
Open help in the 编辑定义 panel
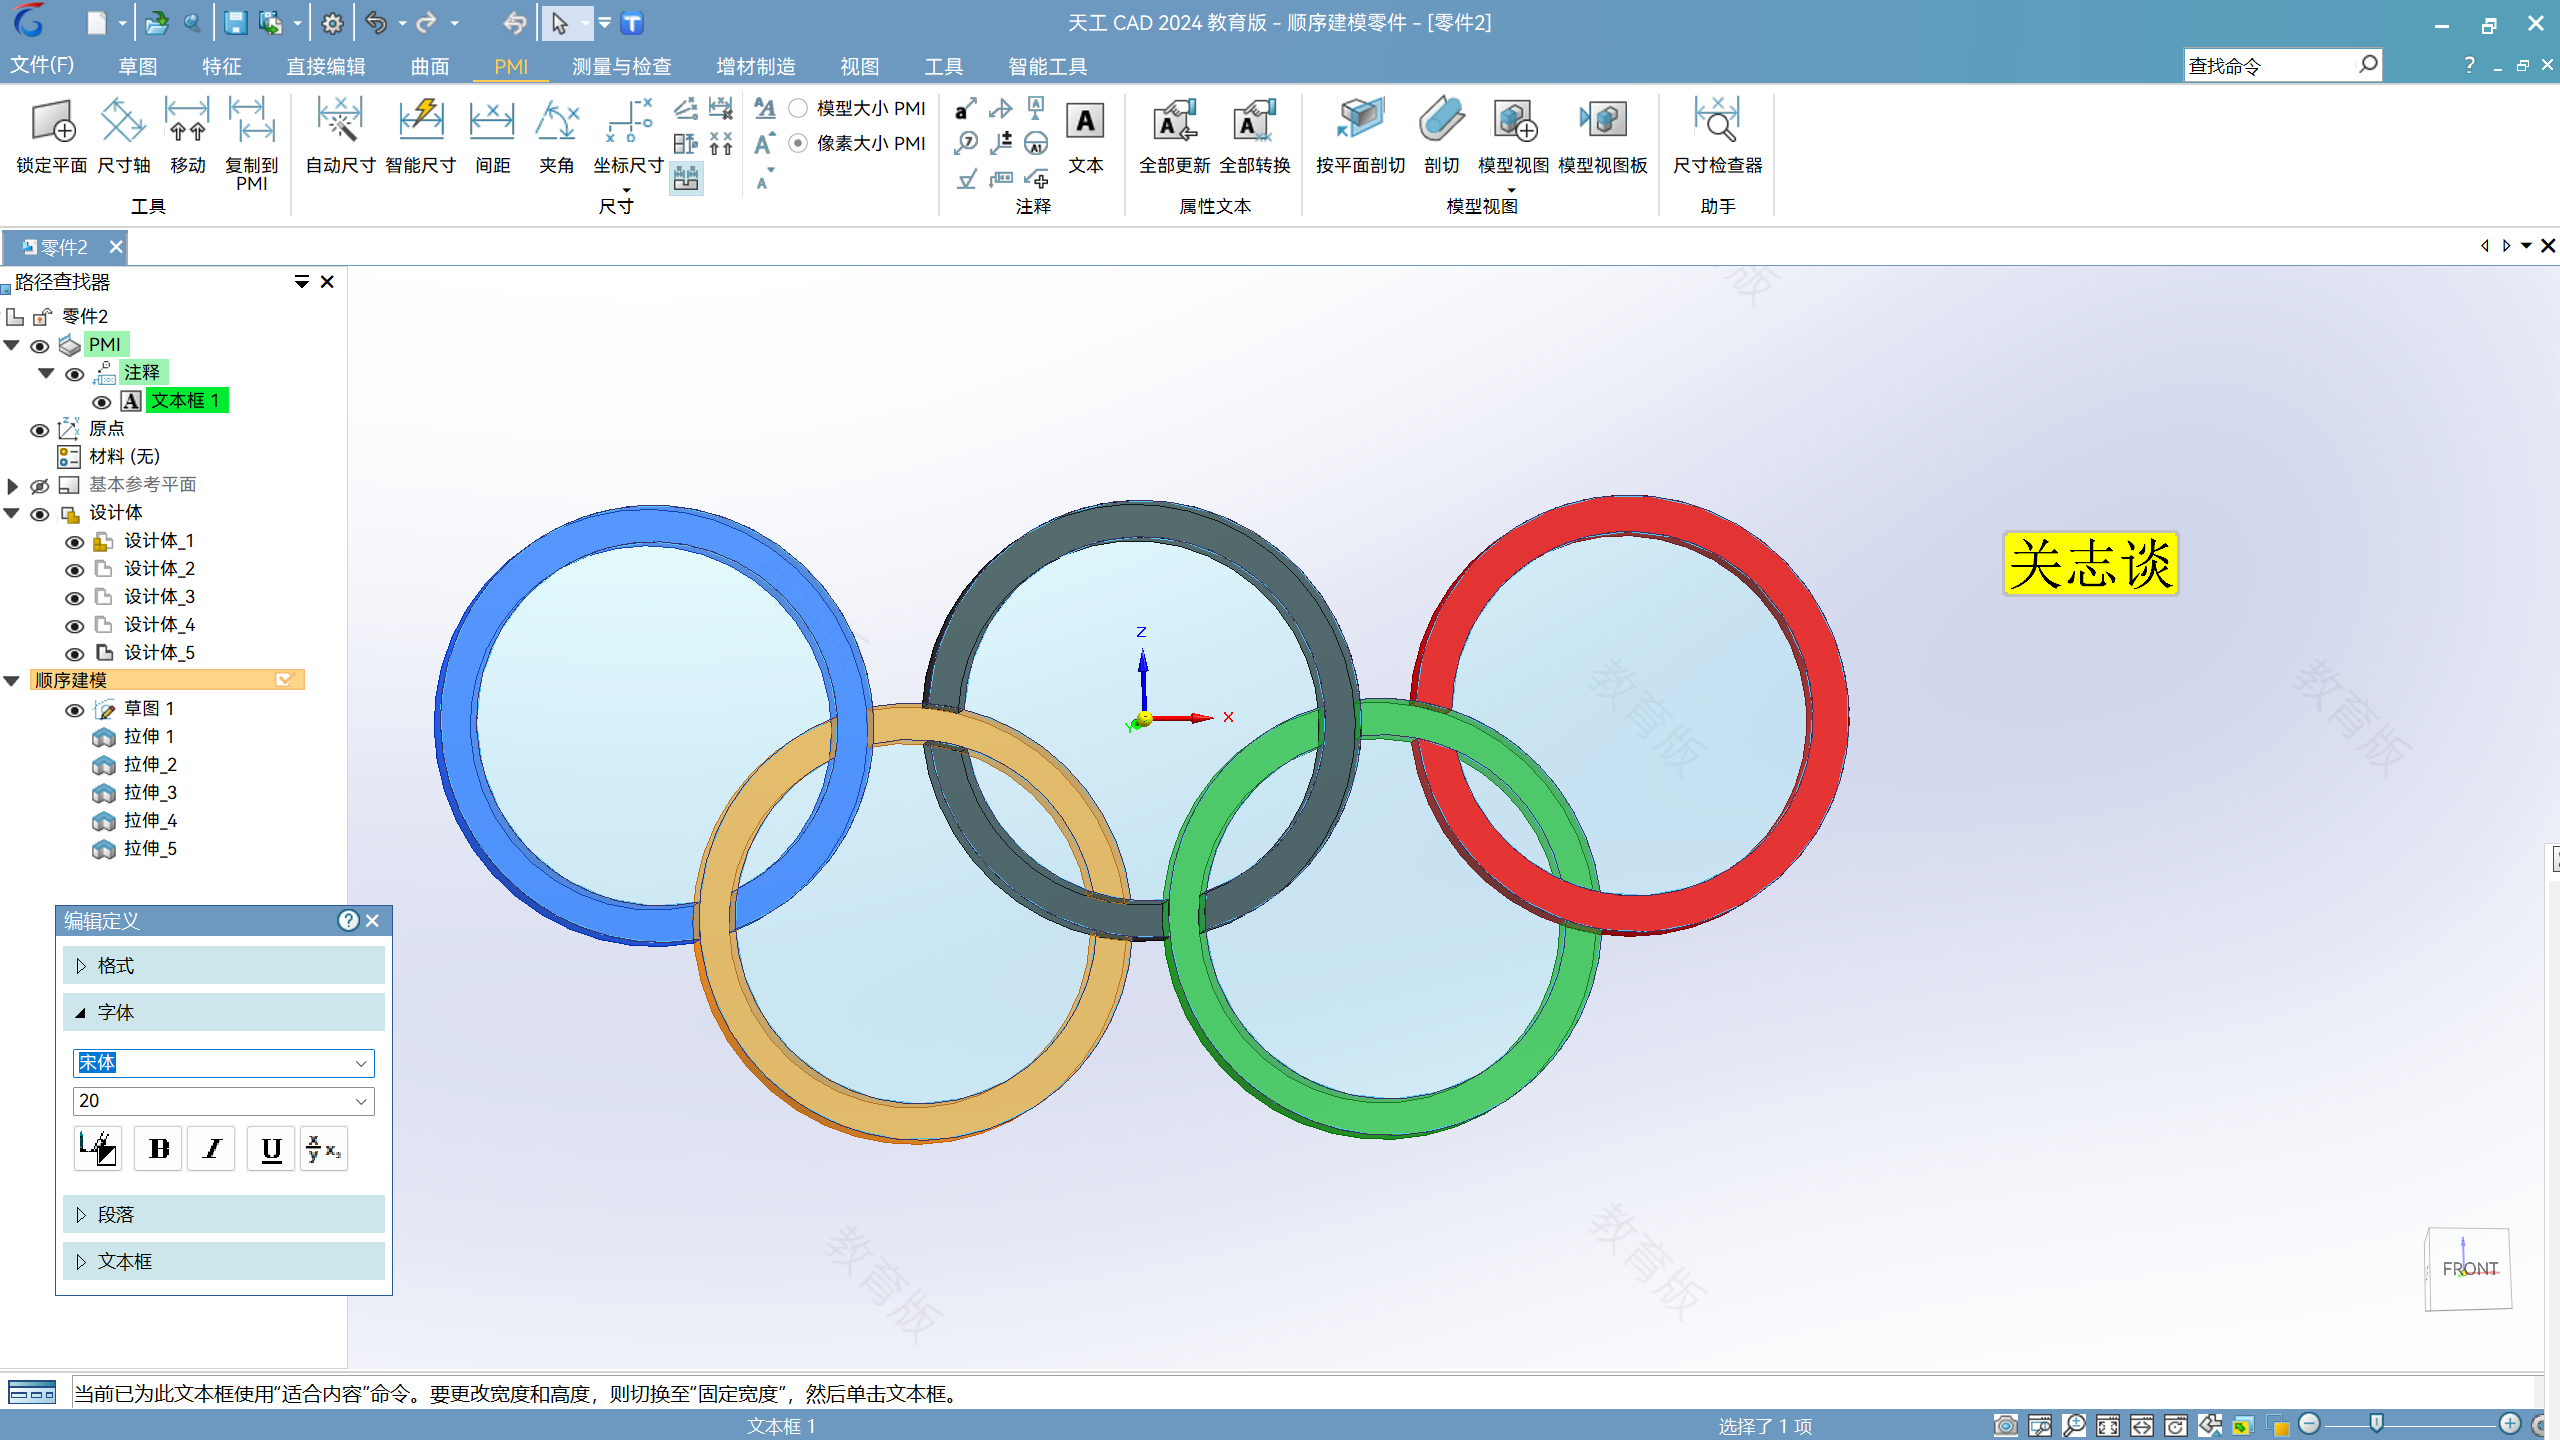click(348, 920)
